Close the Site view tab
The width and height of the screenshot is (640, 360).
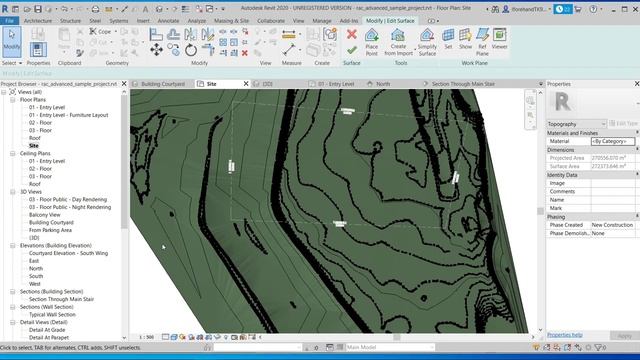(246, 84)
